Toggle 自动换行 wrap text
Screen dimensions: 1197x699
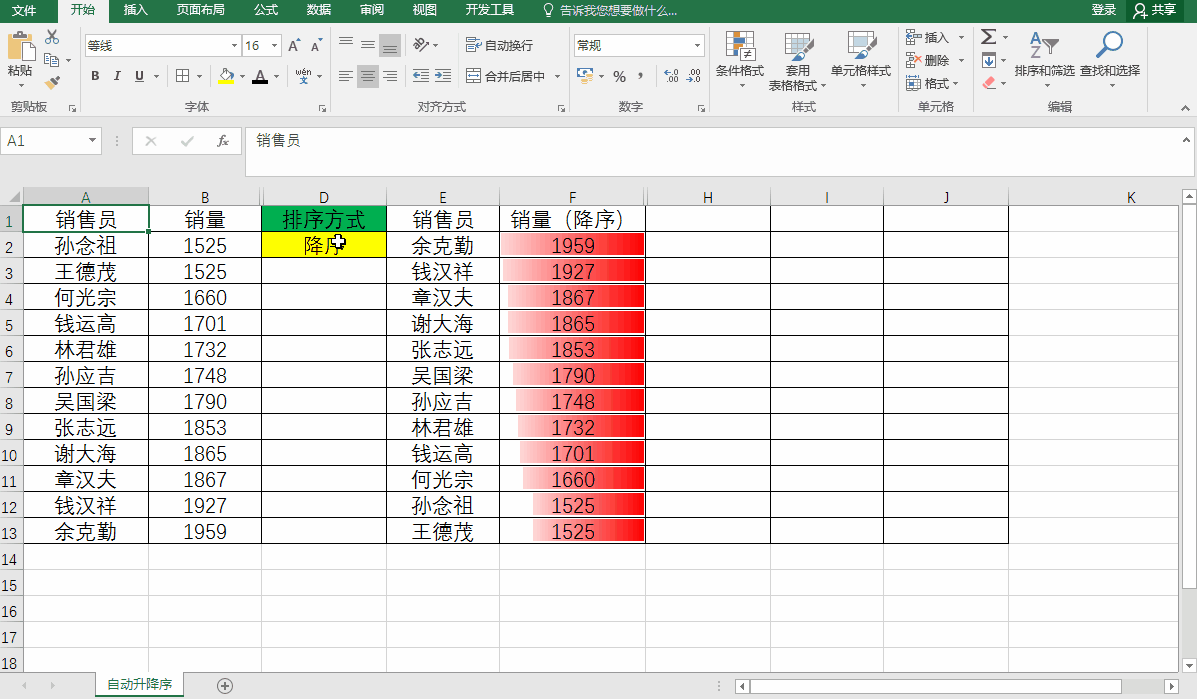500,46
